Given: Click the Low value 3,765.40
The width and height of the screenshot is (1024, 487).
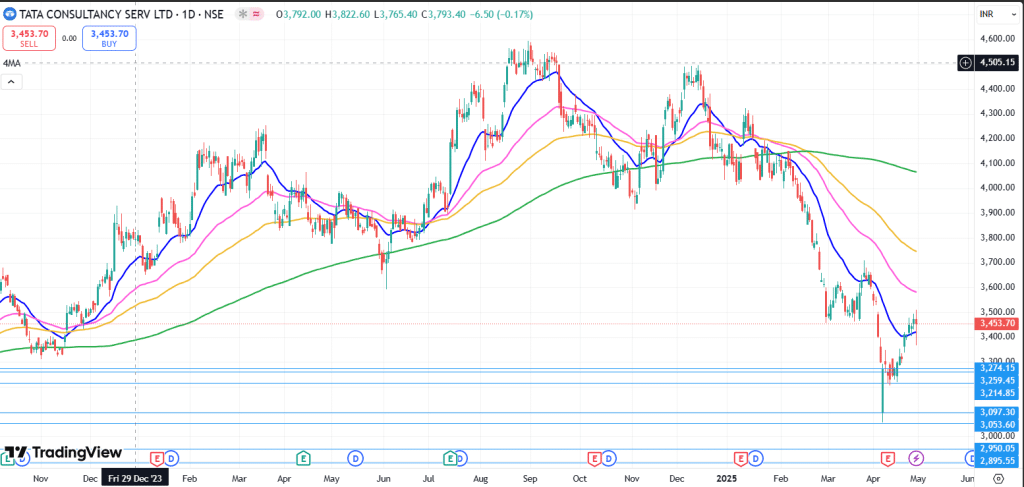Looking at the screenshot, I should click(x=398, y=14).
